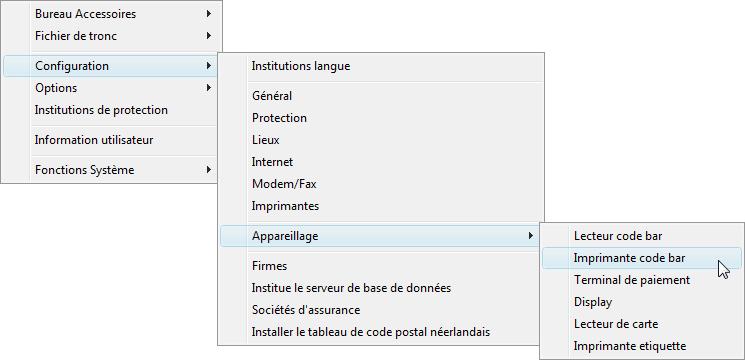The height and width of the screenshot is (360, 745).
Task: Expand the Bureau Accessoires submenu arrow
Action: tap(209, 14)
